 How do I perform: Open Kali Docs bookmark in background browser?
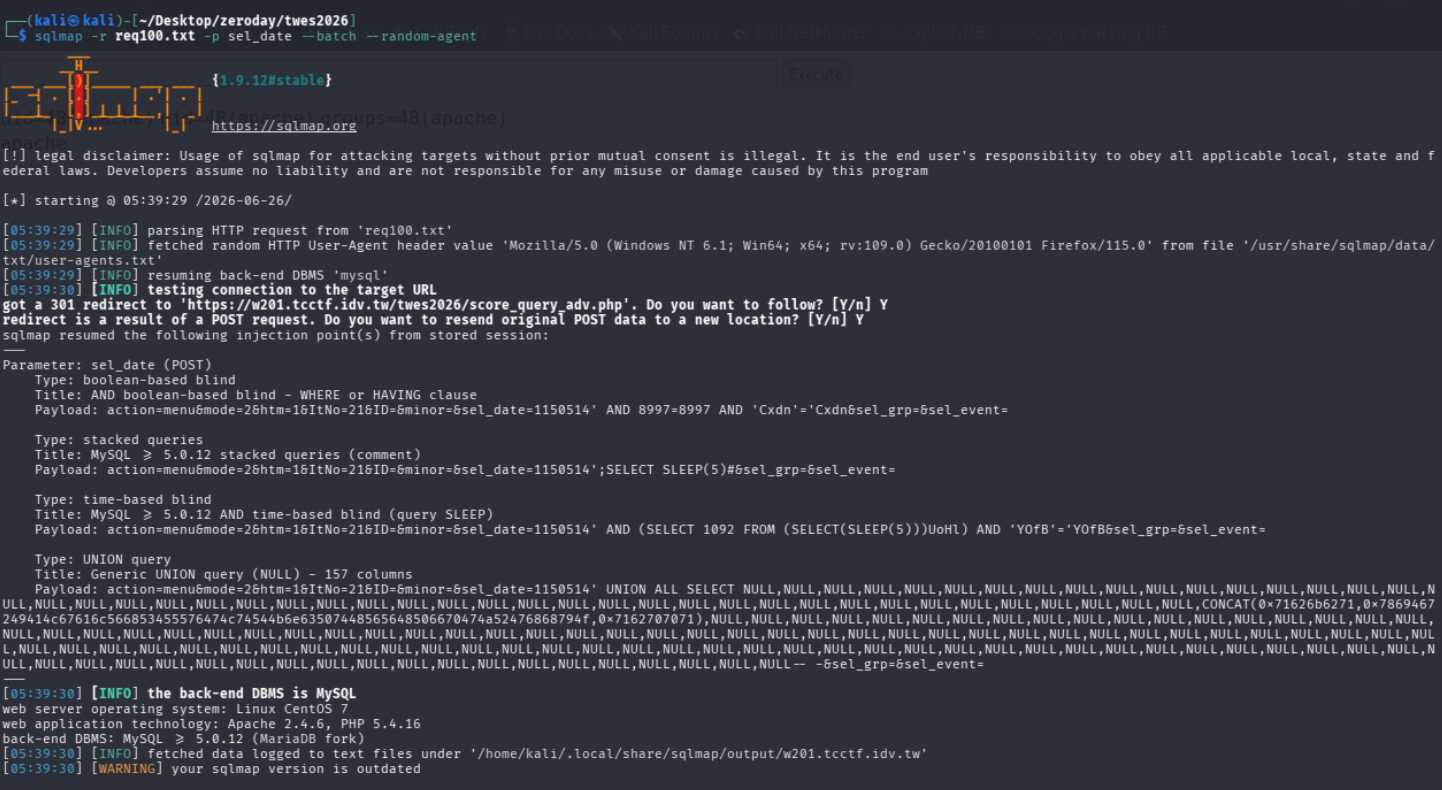pos(549,32)
